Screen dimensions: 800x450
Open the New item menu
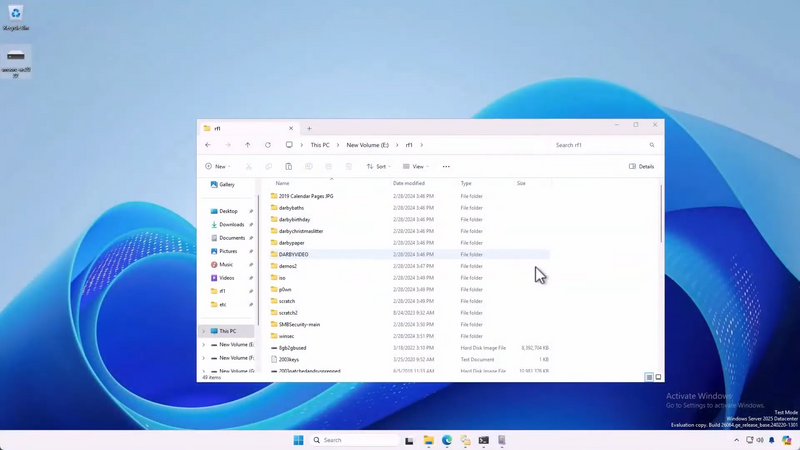[x=217, y=167]
